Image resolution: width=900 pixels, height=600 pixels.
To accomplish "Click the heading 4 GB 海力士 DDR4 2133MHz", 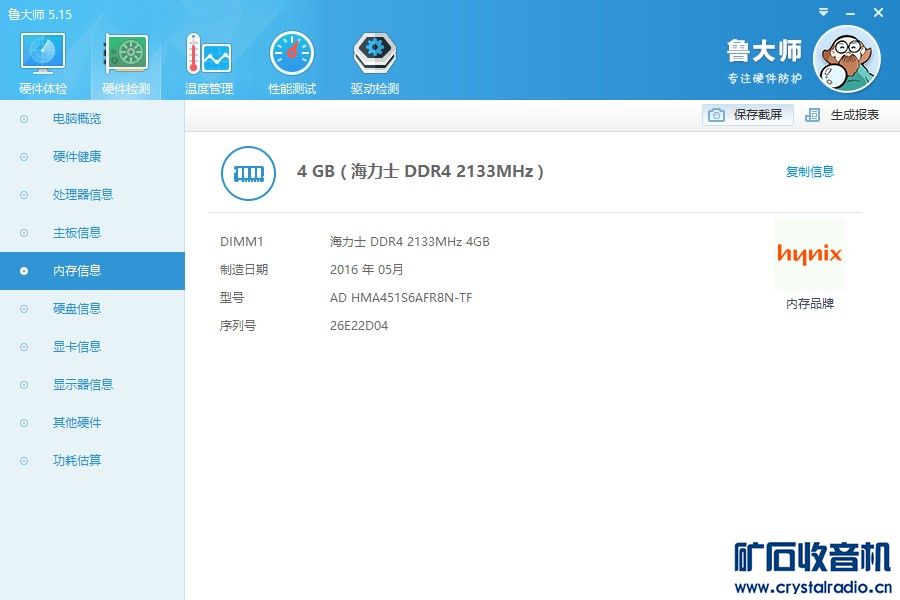I will click(x=420, y=171).
